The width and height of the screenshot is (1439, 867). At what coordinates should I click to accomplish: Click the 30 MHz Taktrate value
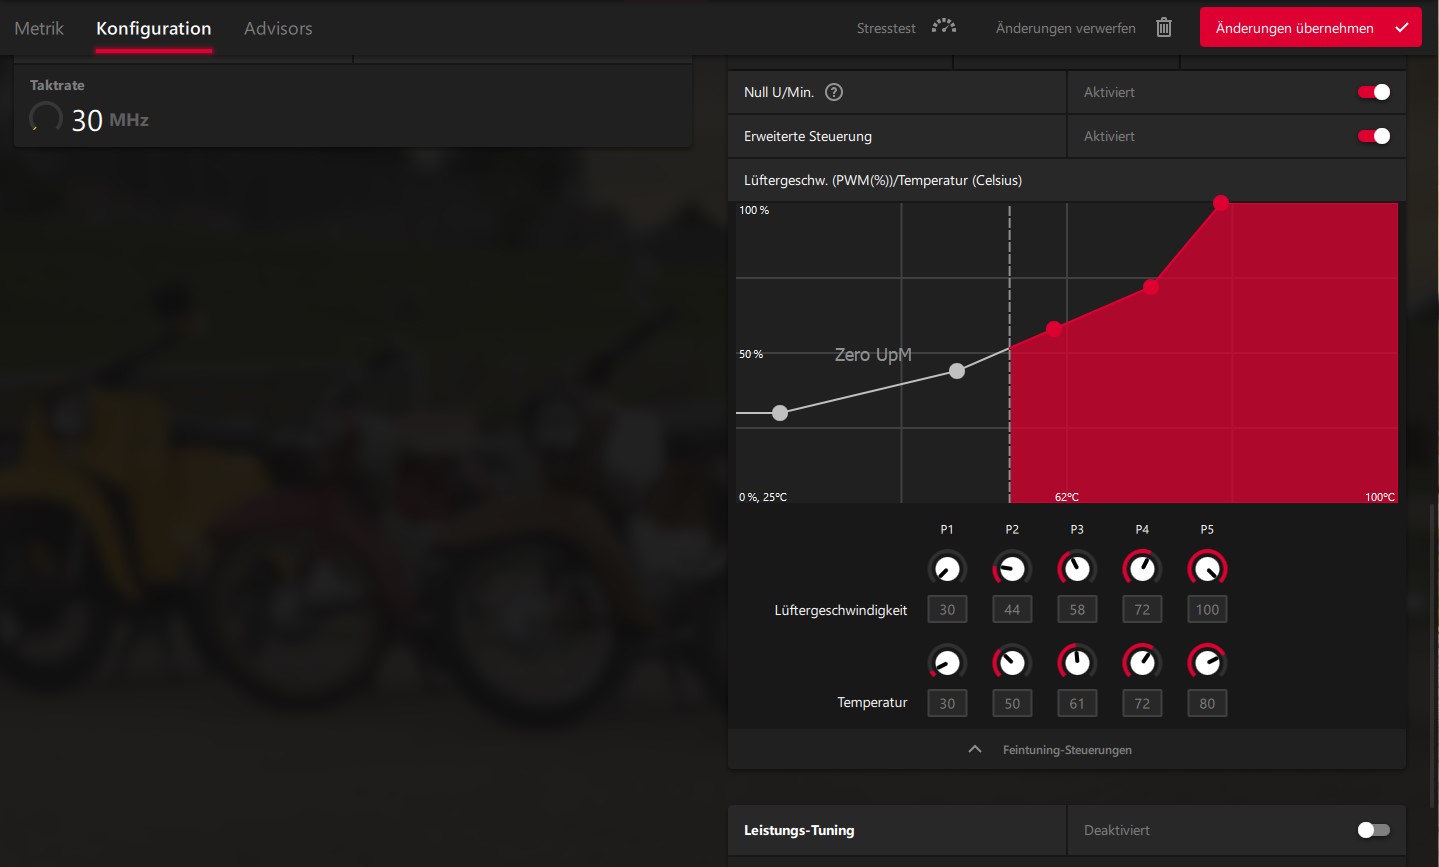[x=110, y=120]
